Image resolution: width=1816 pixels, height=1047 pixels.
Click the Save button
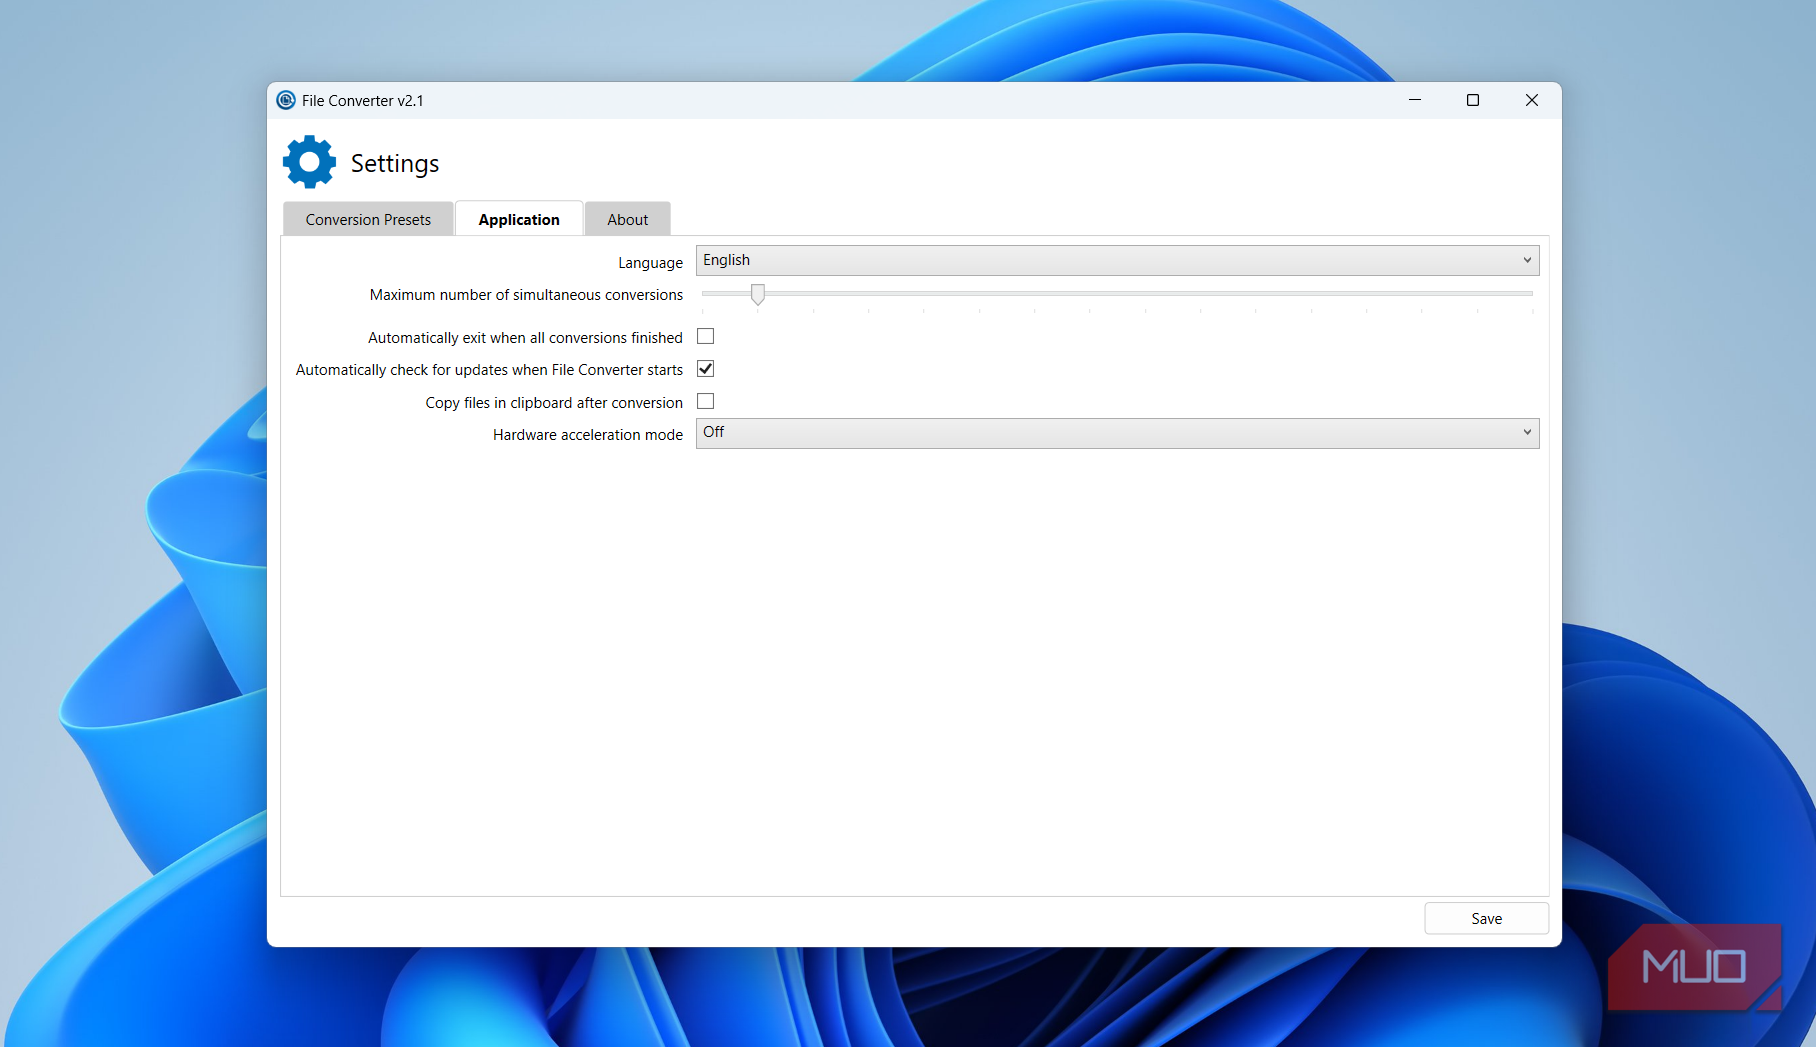click(x=1486, y=918)
